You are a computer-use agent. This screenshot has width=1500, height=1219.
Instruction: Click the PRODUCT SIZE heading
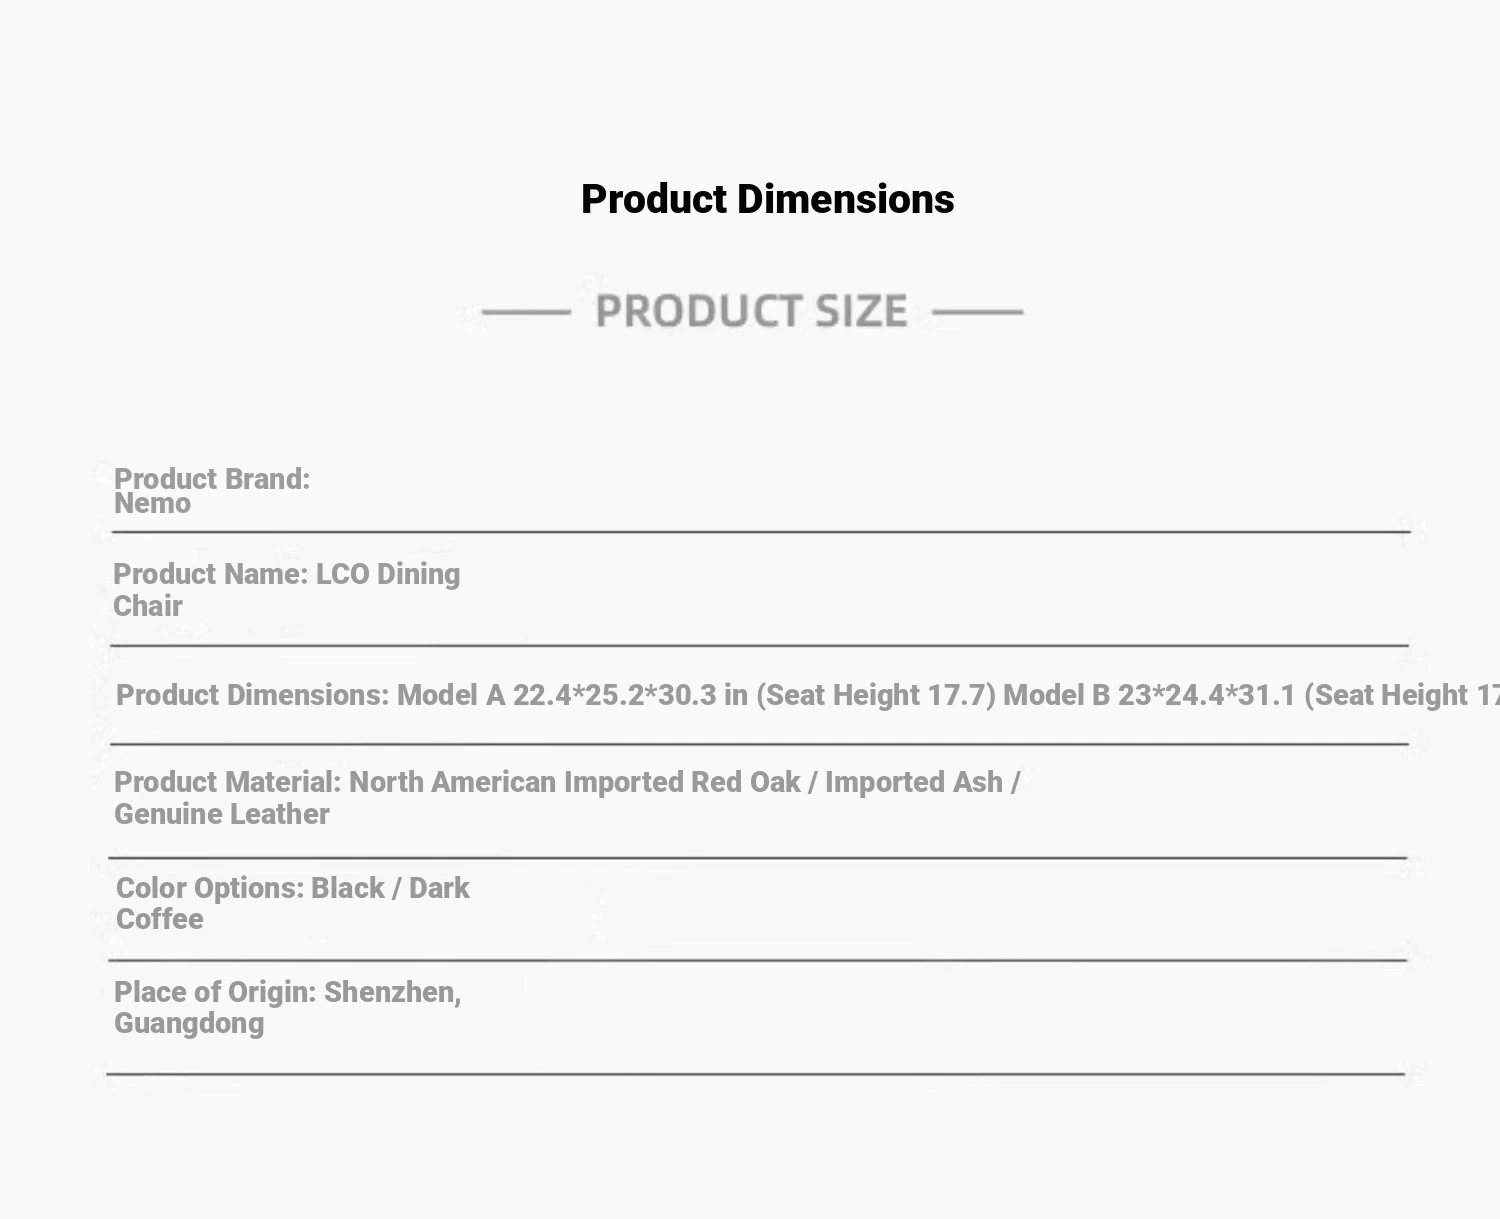click(x=751, y=311)
